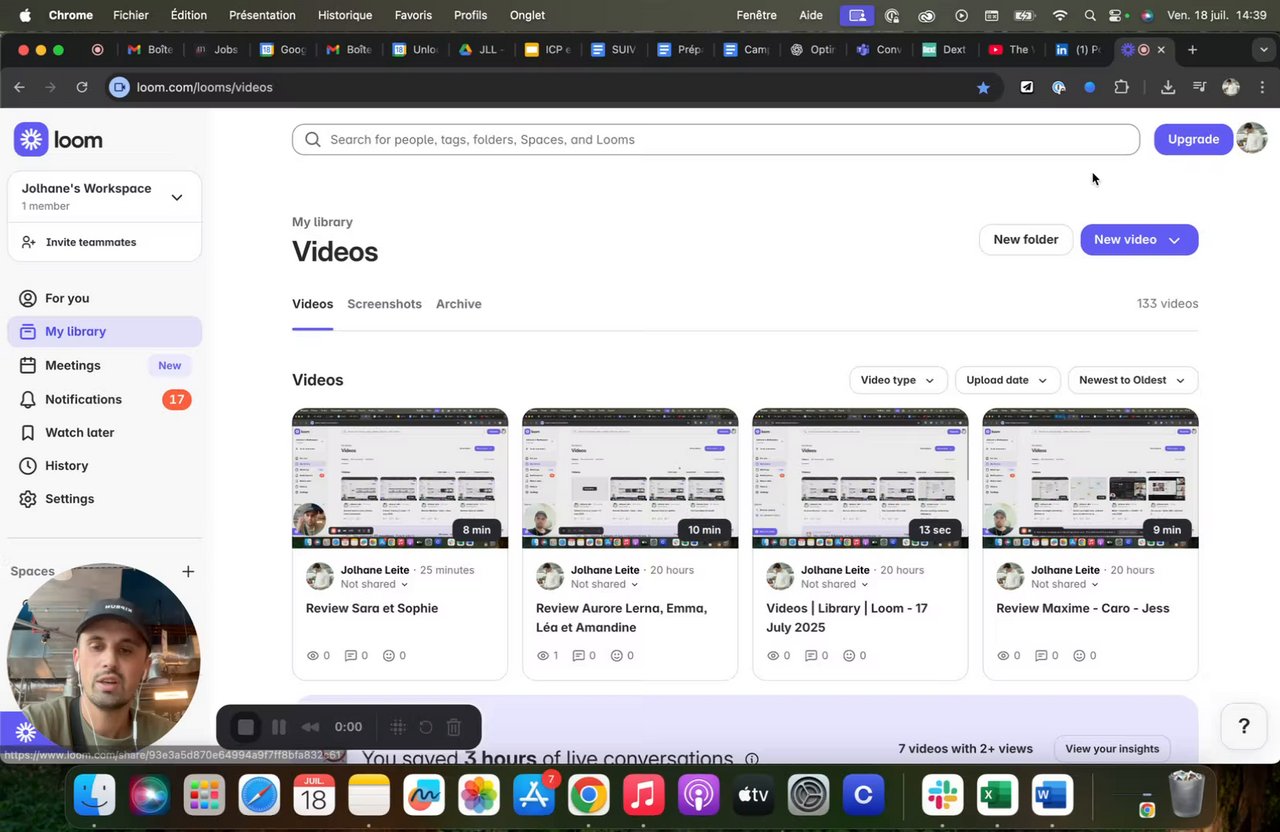Click the 133 videos count
This screenshot has height=832, width=1280.
tap(1167, 304)
